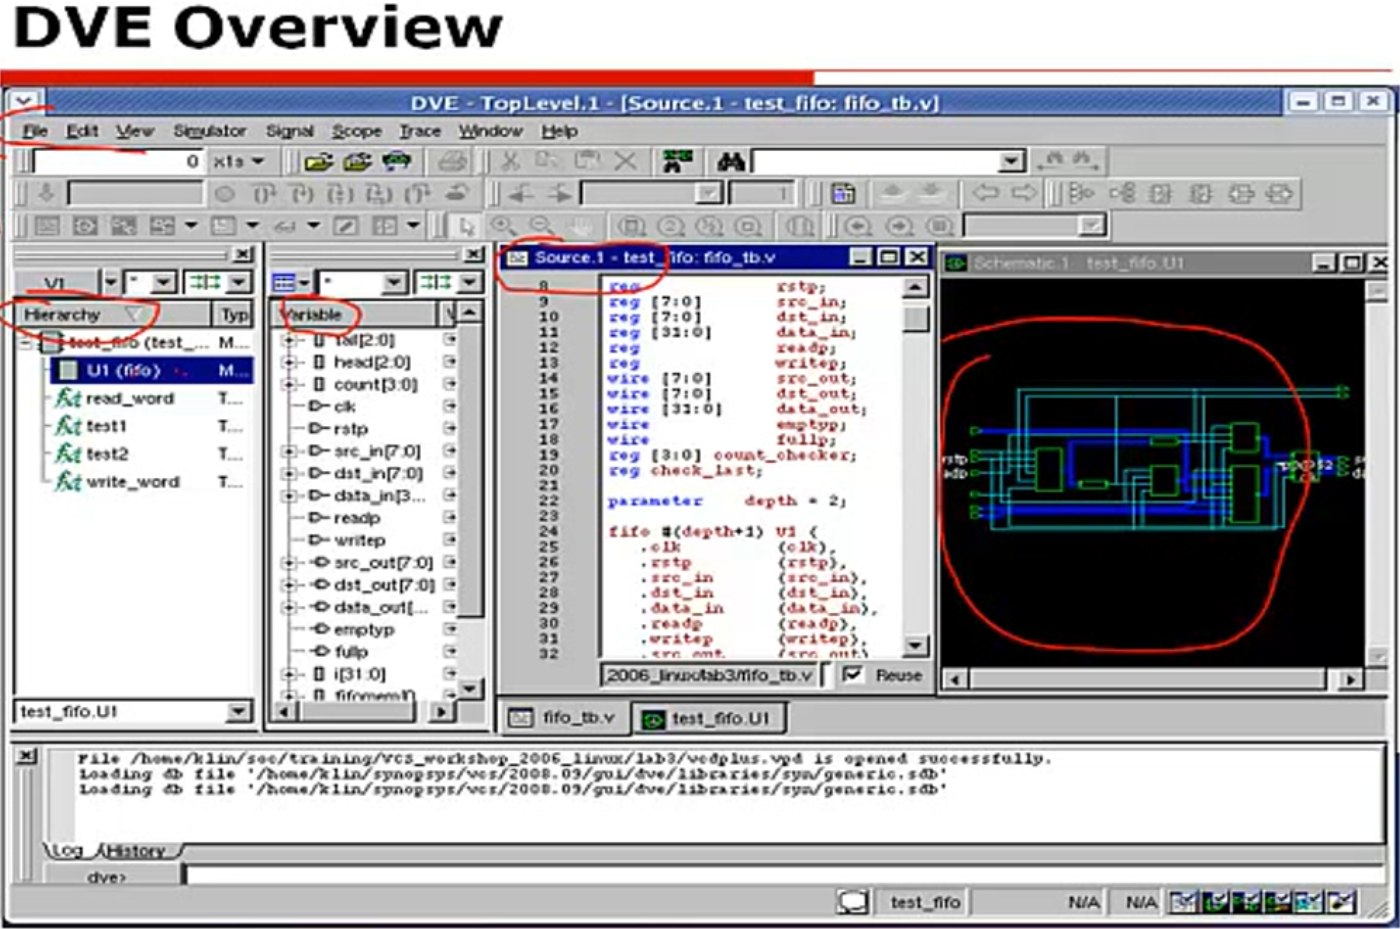Open the time unit x1s dropdown
Viewport: 1400px width, 929px height.
pyautogui.click(x=239, y=161)
